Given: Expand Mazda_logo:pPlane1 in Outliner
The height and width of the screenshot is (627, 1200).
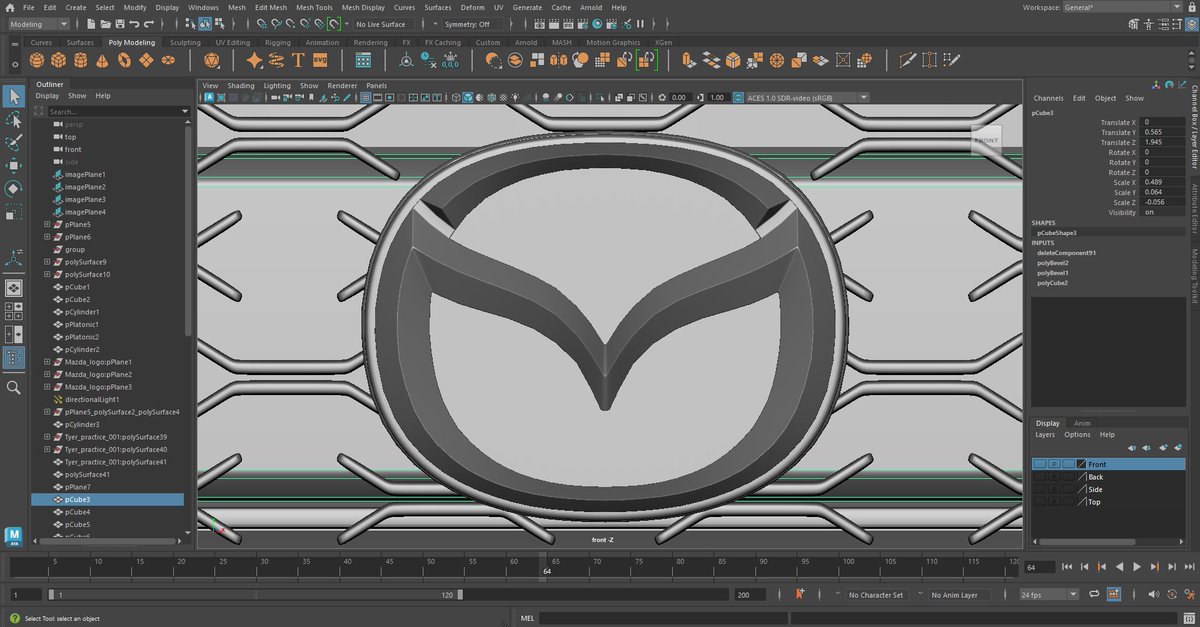Looking at the screenshot, I should coord(47,362).
